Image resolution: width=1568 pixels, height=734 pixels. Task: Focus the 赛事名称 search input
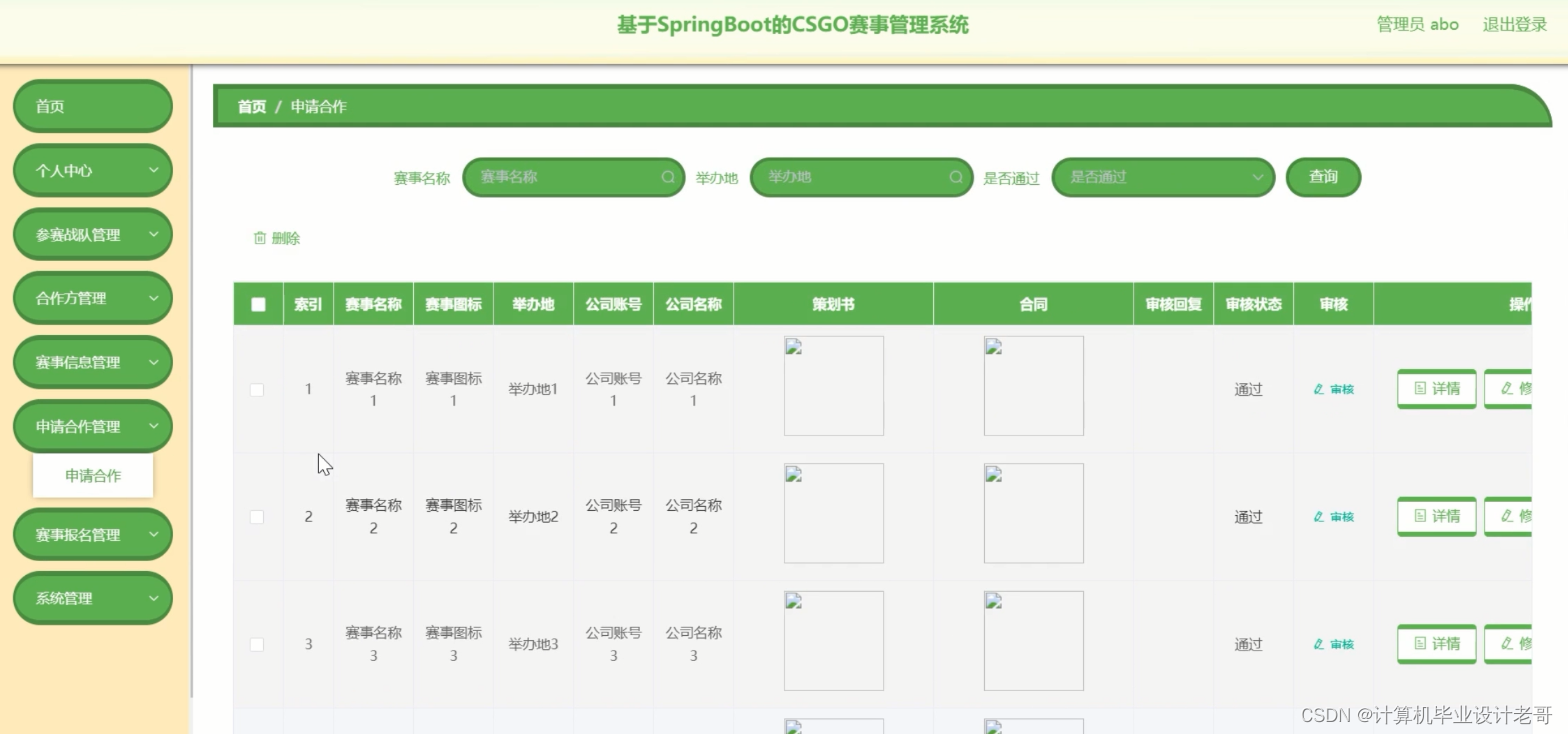pos(573,177)
